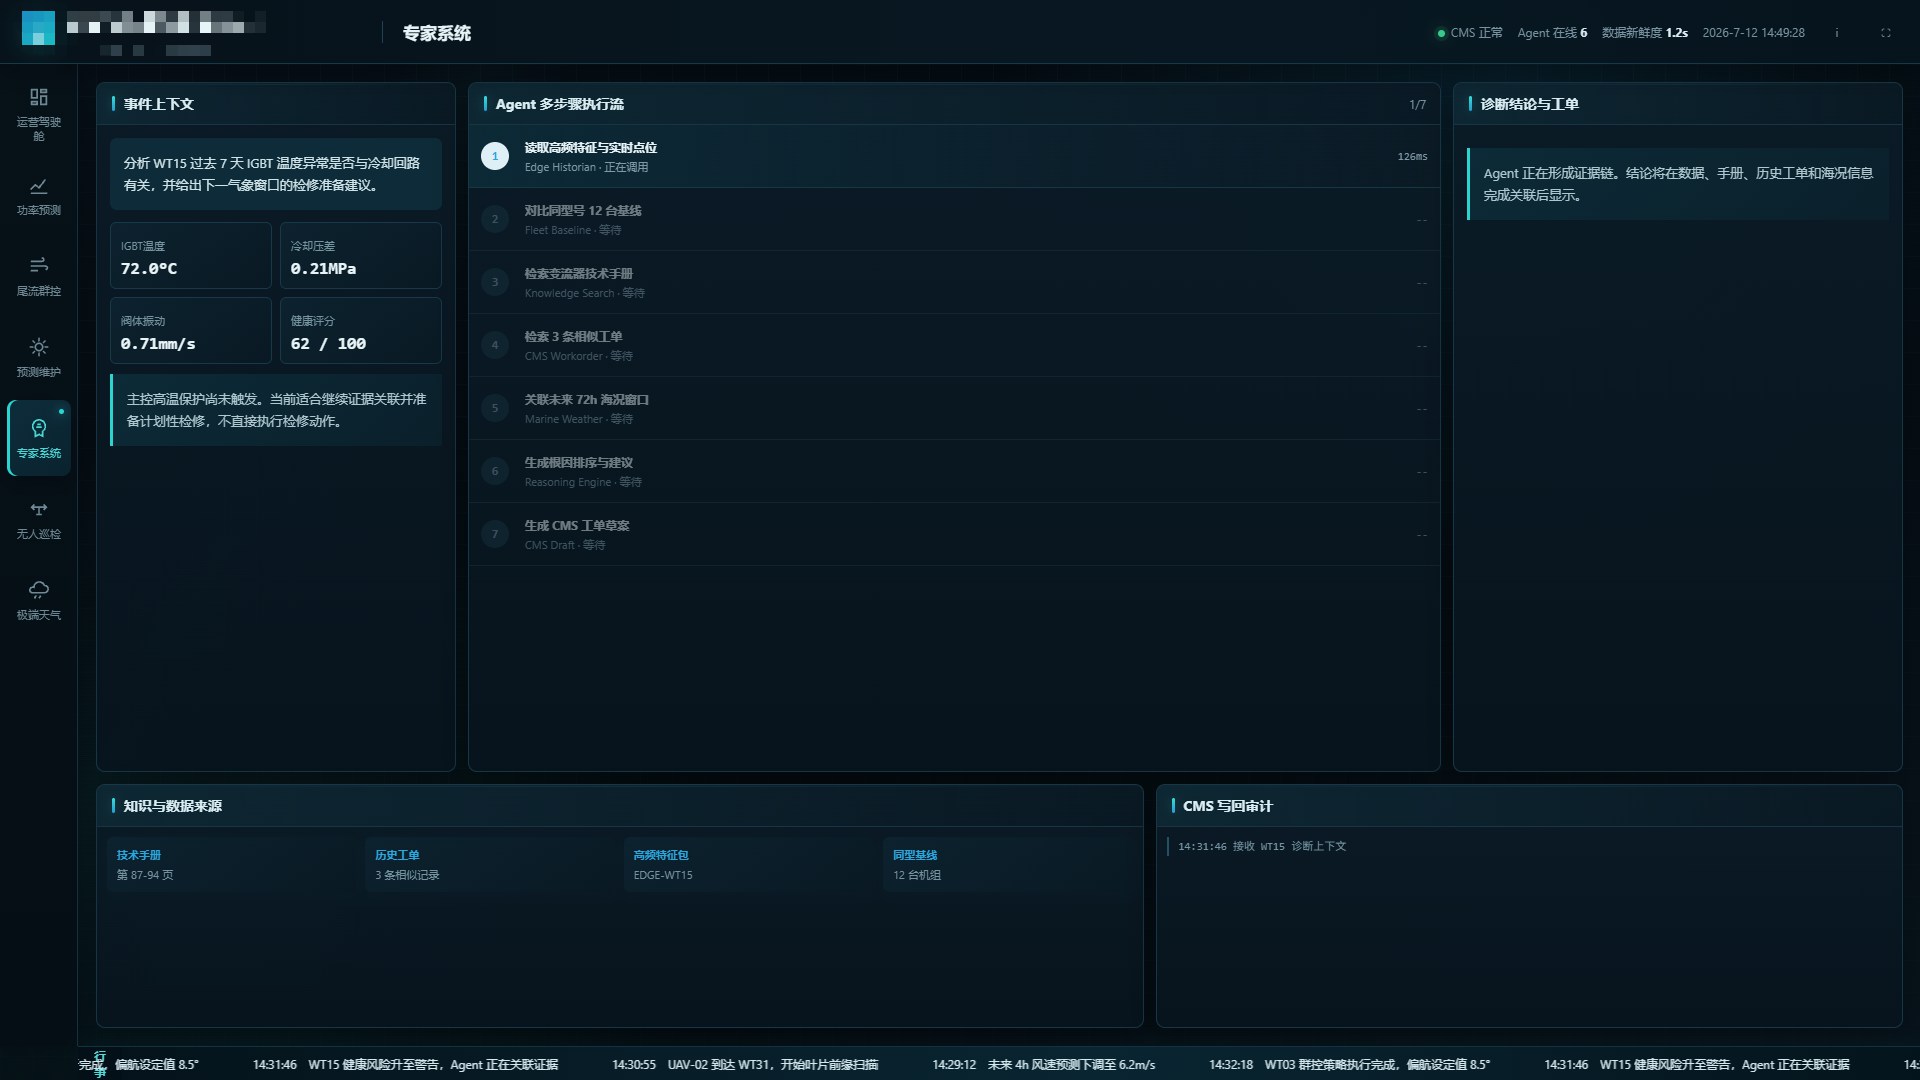Open the 技术手册 source card
Image resolution: width=1920 pixels, height=1080 pixels.
[231, 864]
